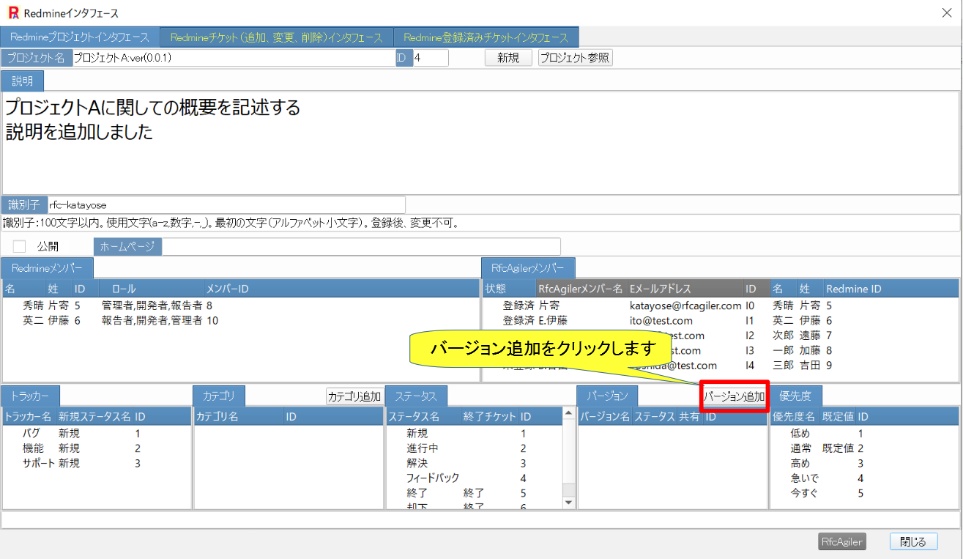This screenshot has width=963, height=559.
Task: Click the バージョン追加 button
Action: [x=735, y=397]
